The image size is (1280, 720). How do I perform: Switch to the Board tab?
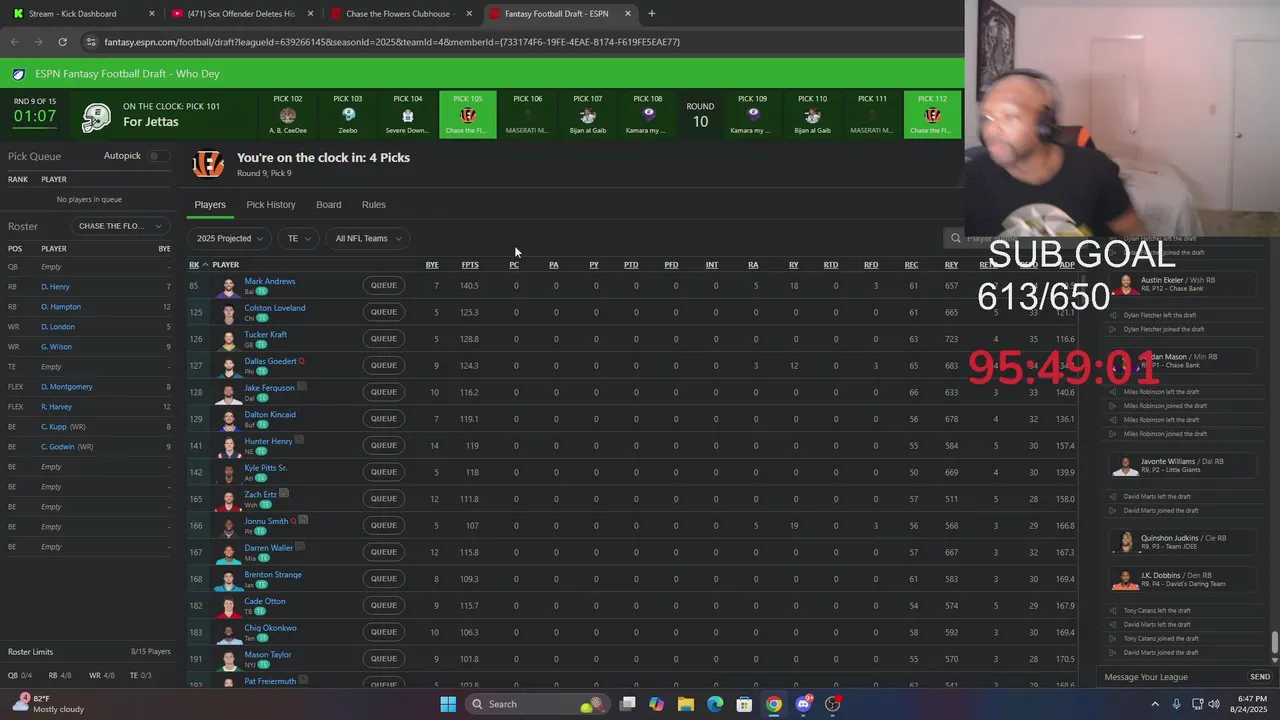coord(329,205)
